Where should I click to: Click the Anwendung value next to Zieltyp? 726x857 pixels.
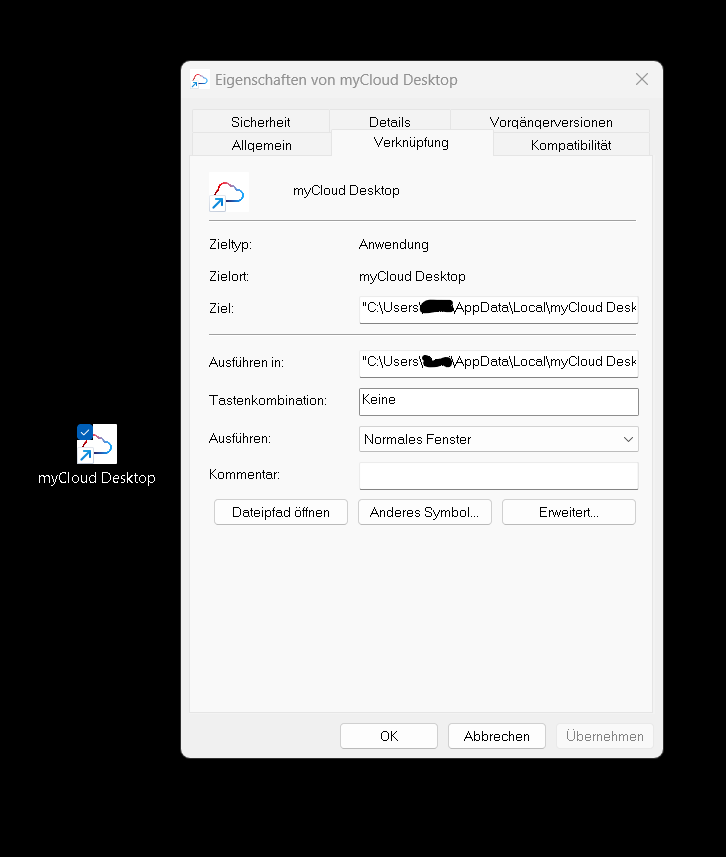click(x=394, y=244)
